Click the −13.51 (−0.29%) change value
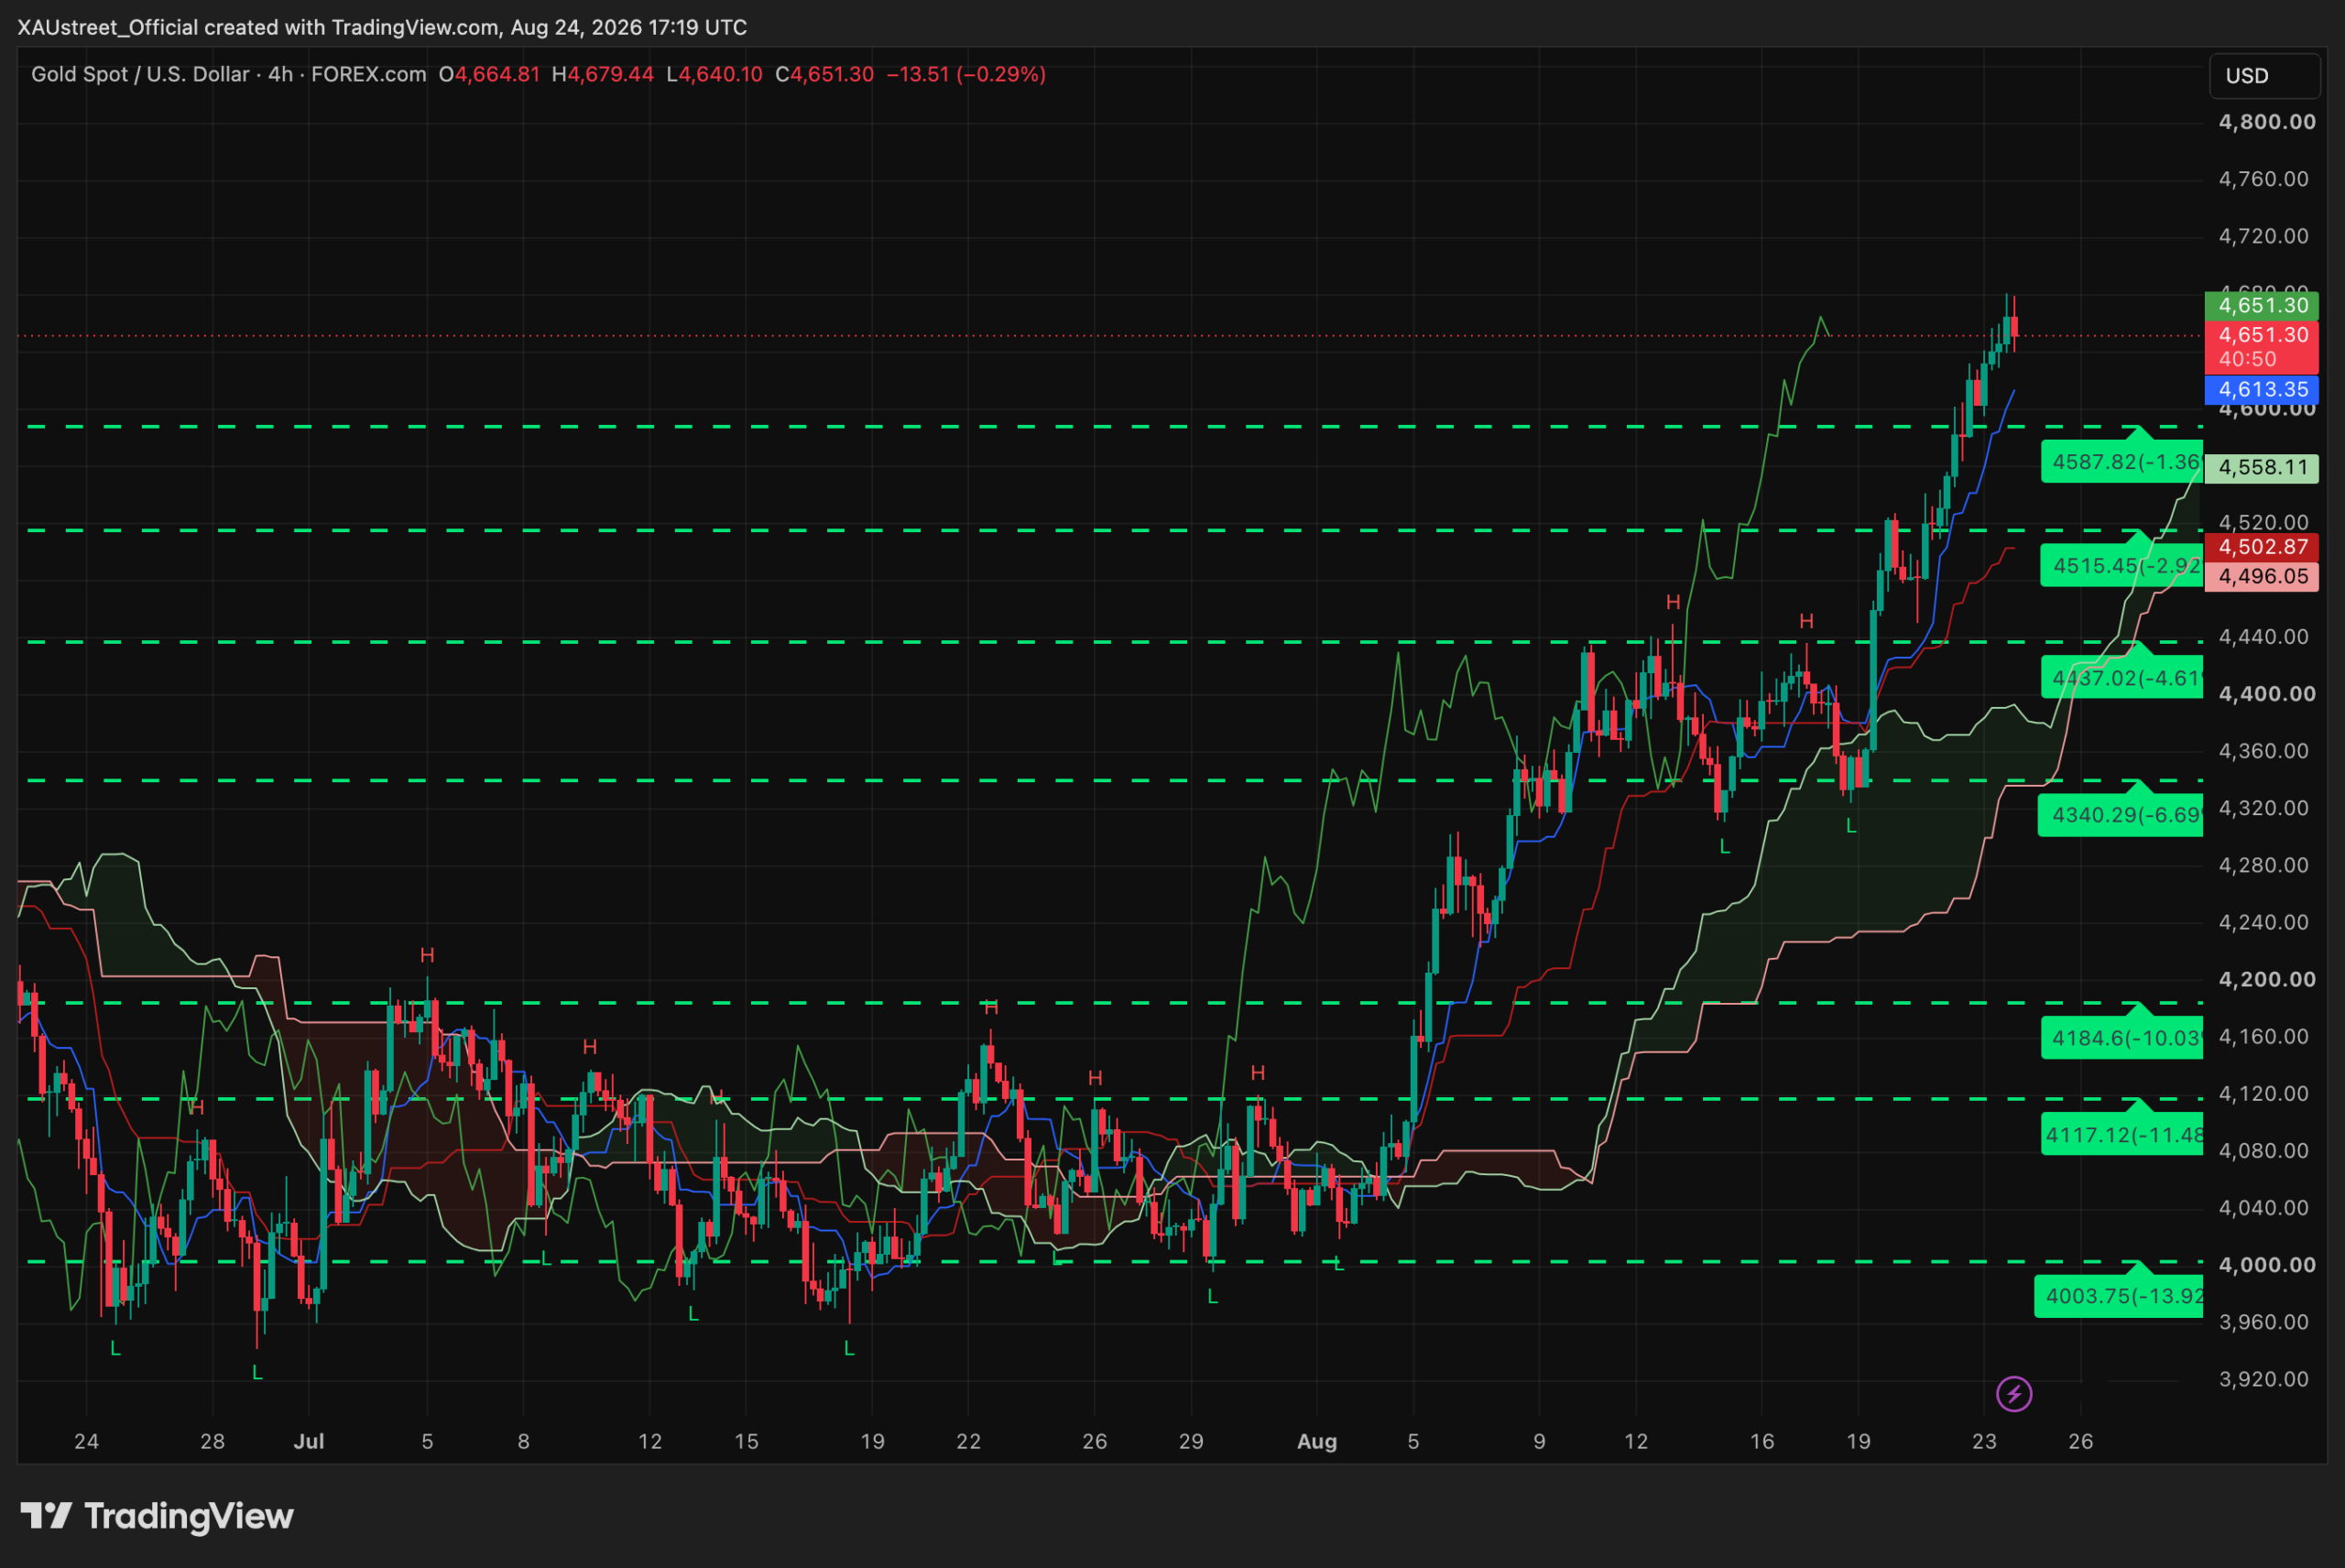The image size is (2345, 1568). [966, 74]
